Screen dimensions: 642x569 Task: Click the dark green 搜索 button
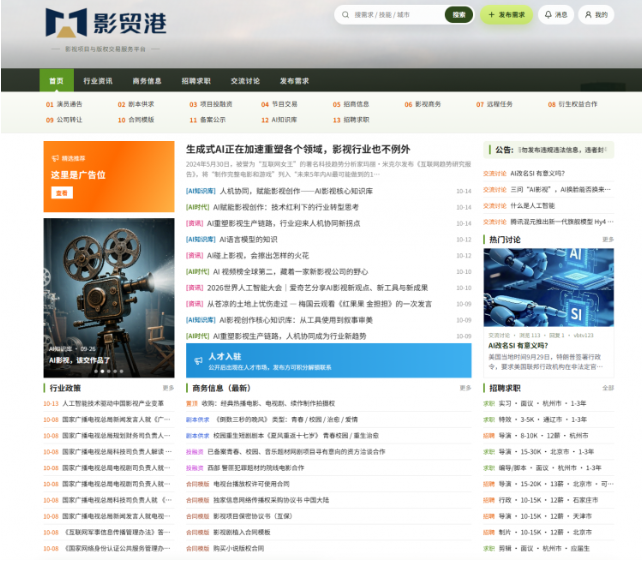(459, 15)
